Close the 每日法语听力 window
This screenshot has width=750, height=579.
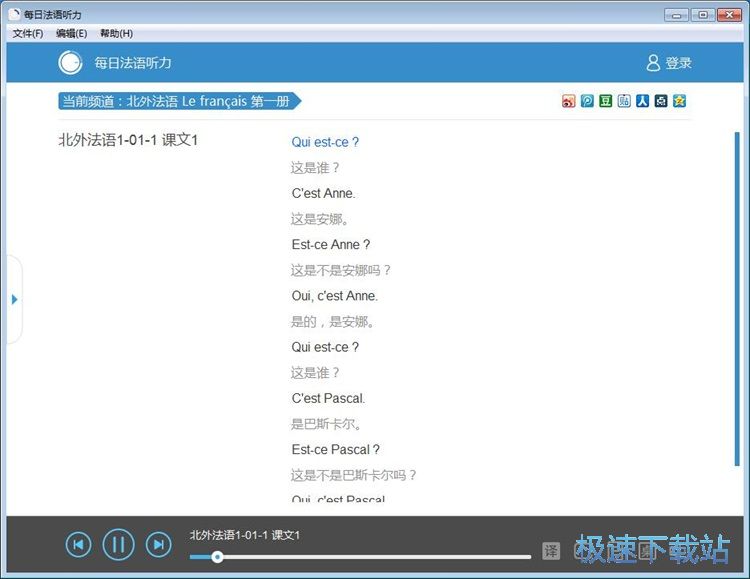729,15
